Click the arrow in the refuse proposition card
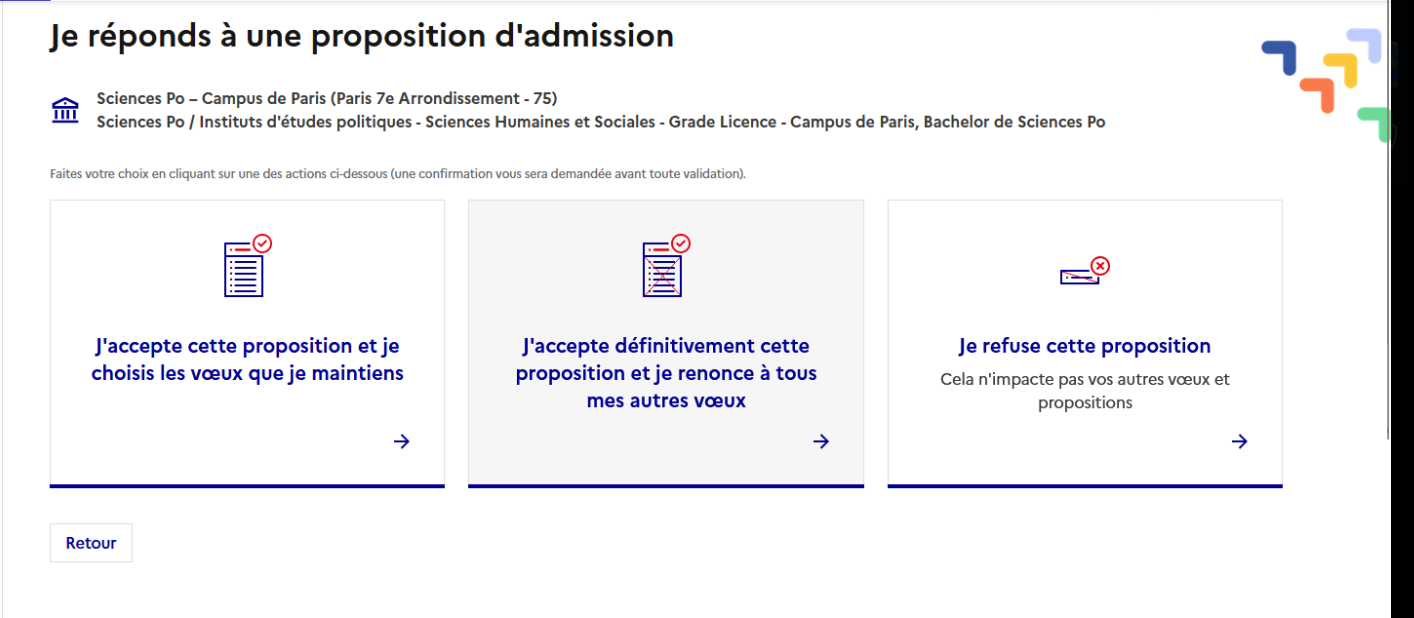This screenshot has height=618, width=1414. 1240,441
